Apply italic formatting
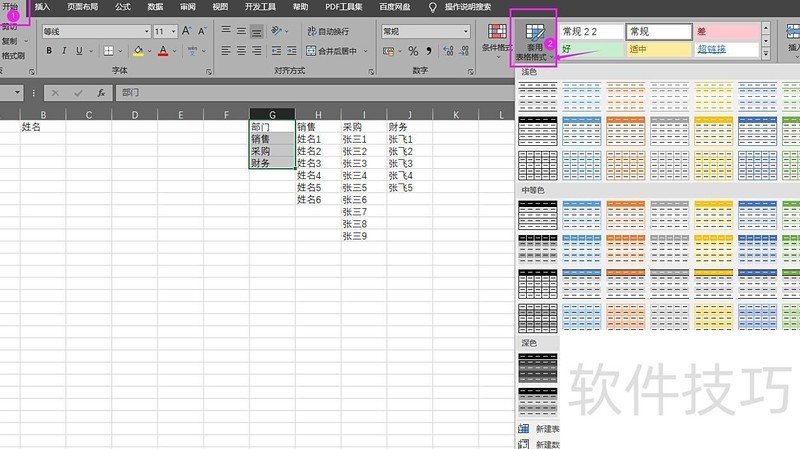Screen dimensions: 800x449 point(64,51)
